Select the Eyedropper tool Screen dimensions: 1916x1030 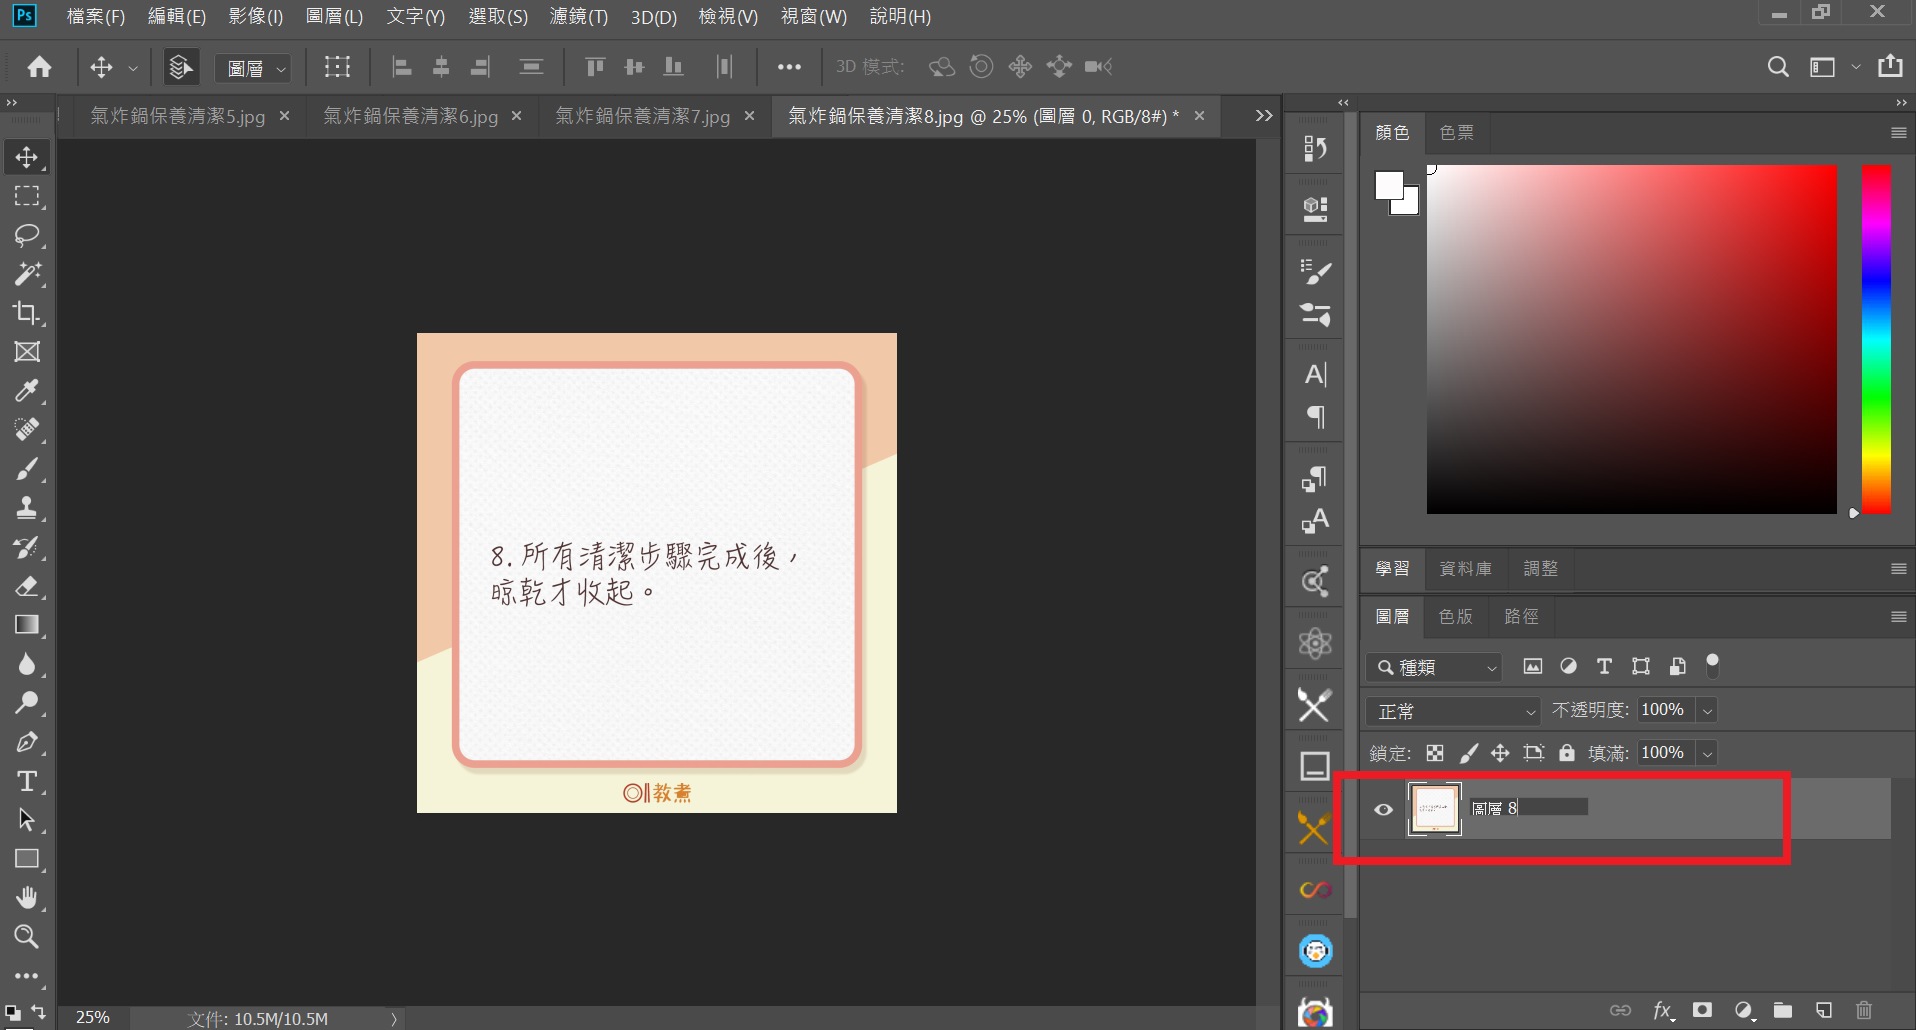click(x=26, y=391)
